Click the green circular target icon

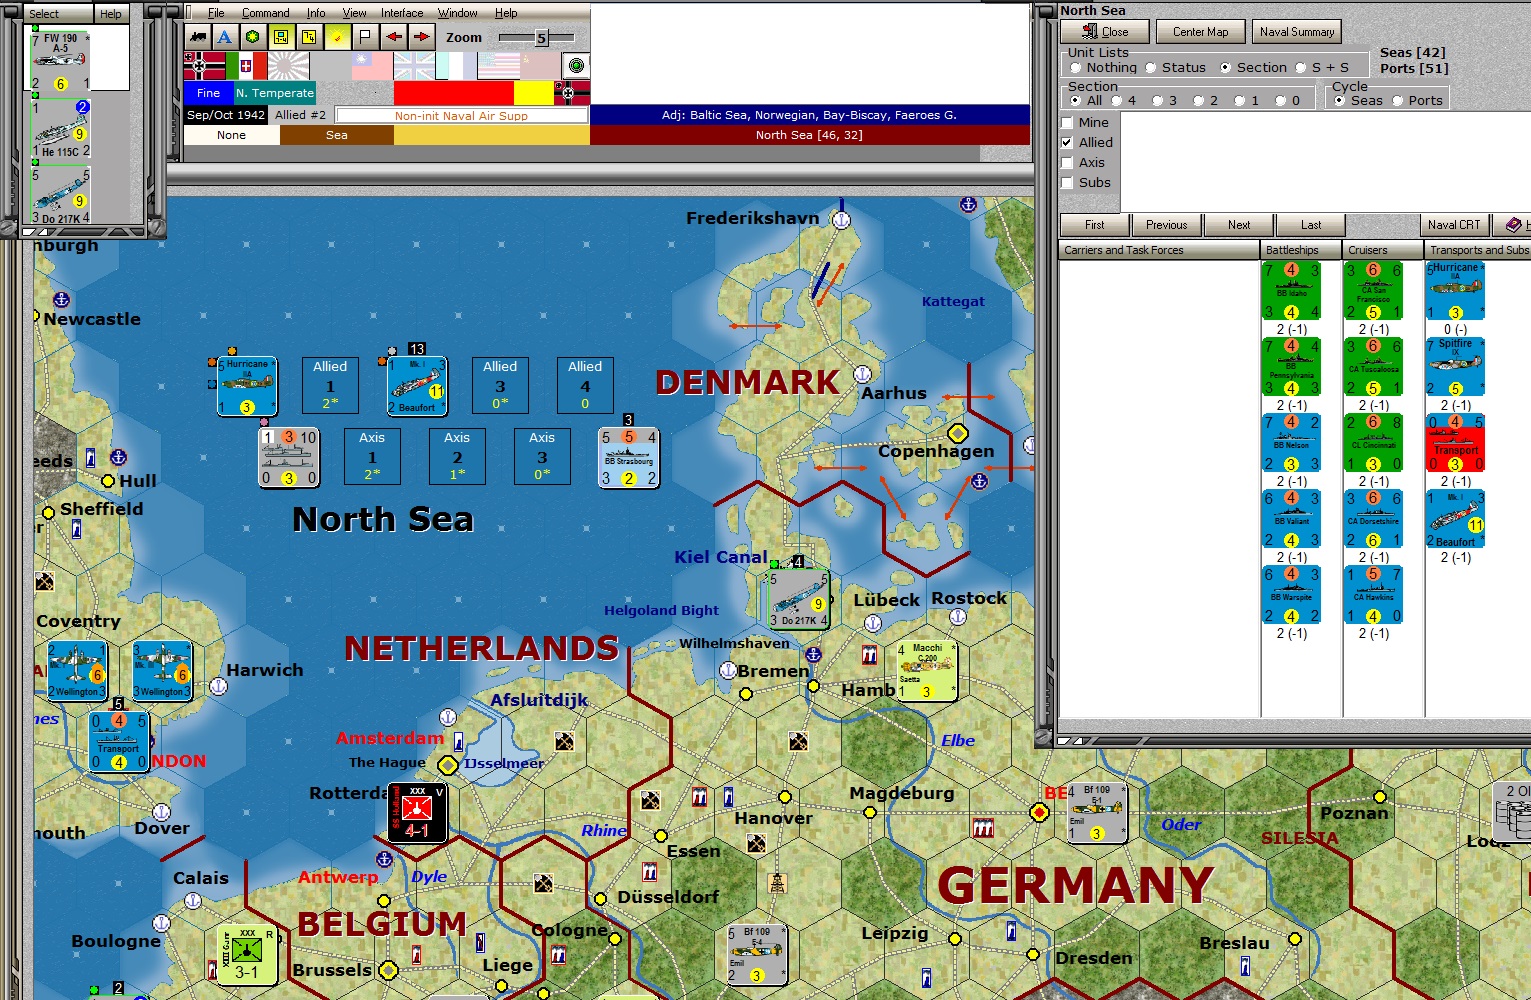point(576,66)
